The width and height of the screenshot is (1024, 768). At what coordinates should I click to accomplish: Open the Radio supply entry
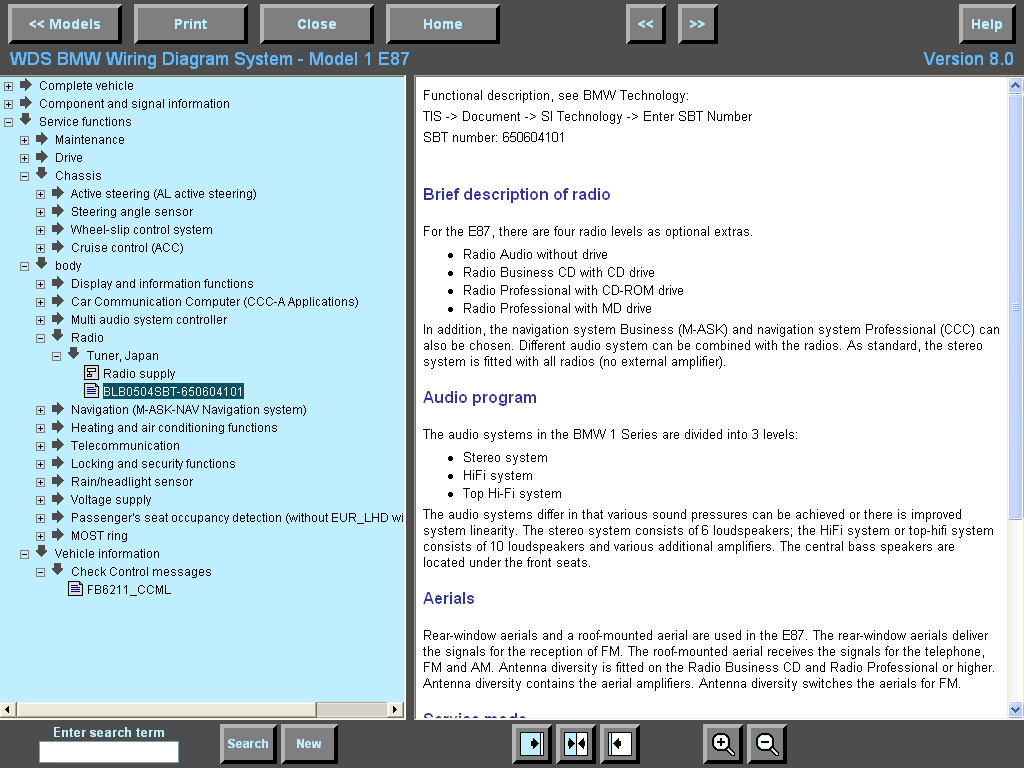point(139,374)
